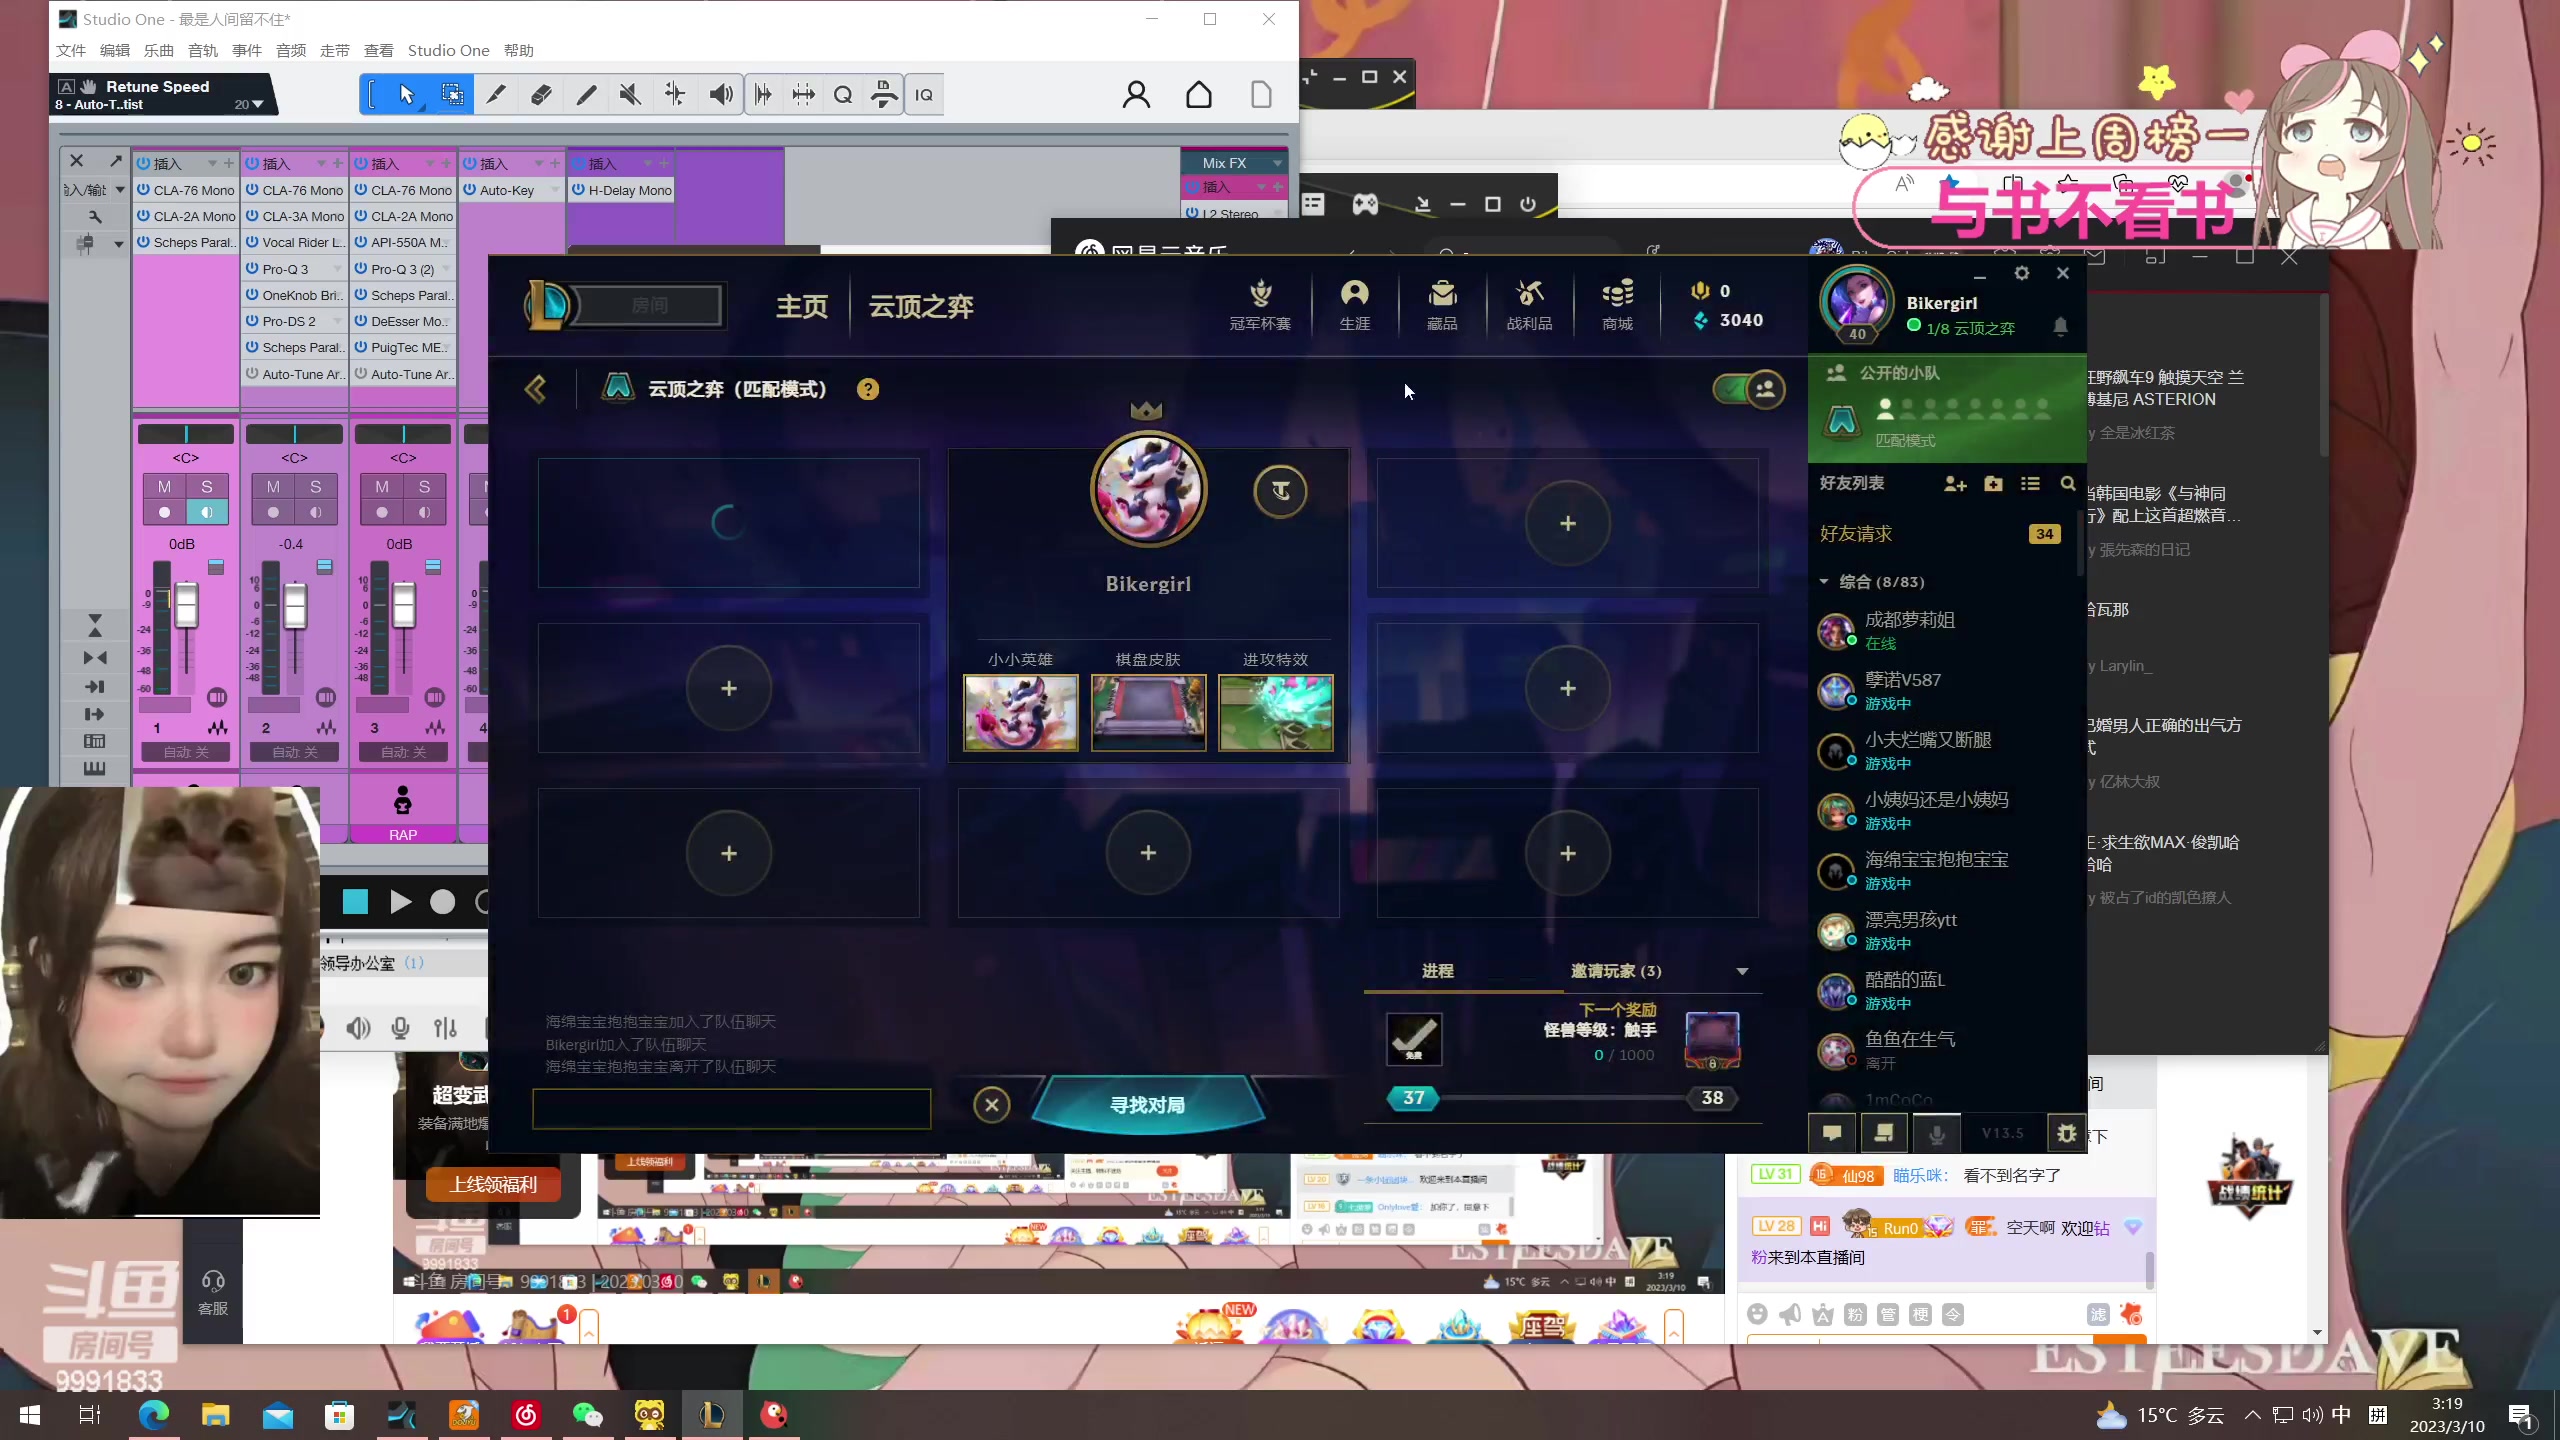Click the cancel X button beside 寻找对局
This screenshot has width=2560, height=1440.
992,1105
